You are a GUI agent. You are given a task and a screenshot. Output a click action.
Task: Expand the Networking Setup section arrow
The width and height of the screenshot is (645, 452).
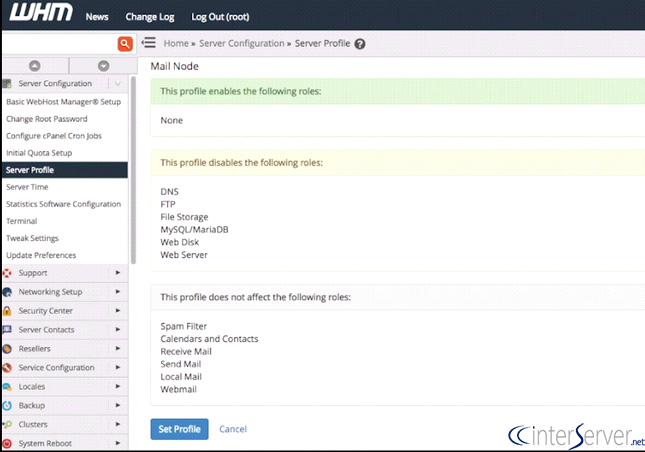pos(118,291)
